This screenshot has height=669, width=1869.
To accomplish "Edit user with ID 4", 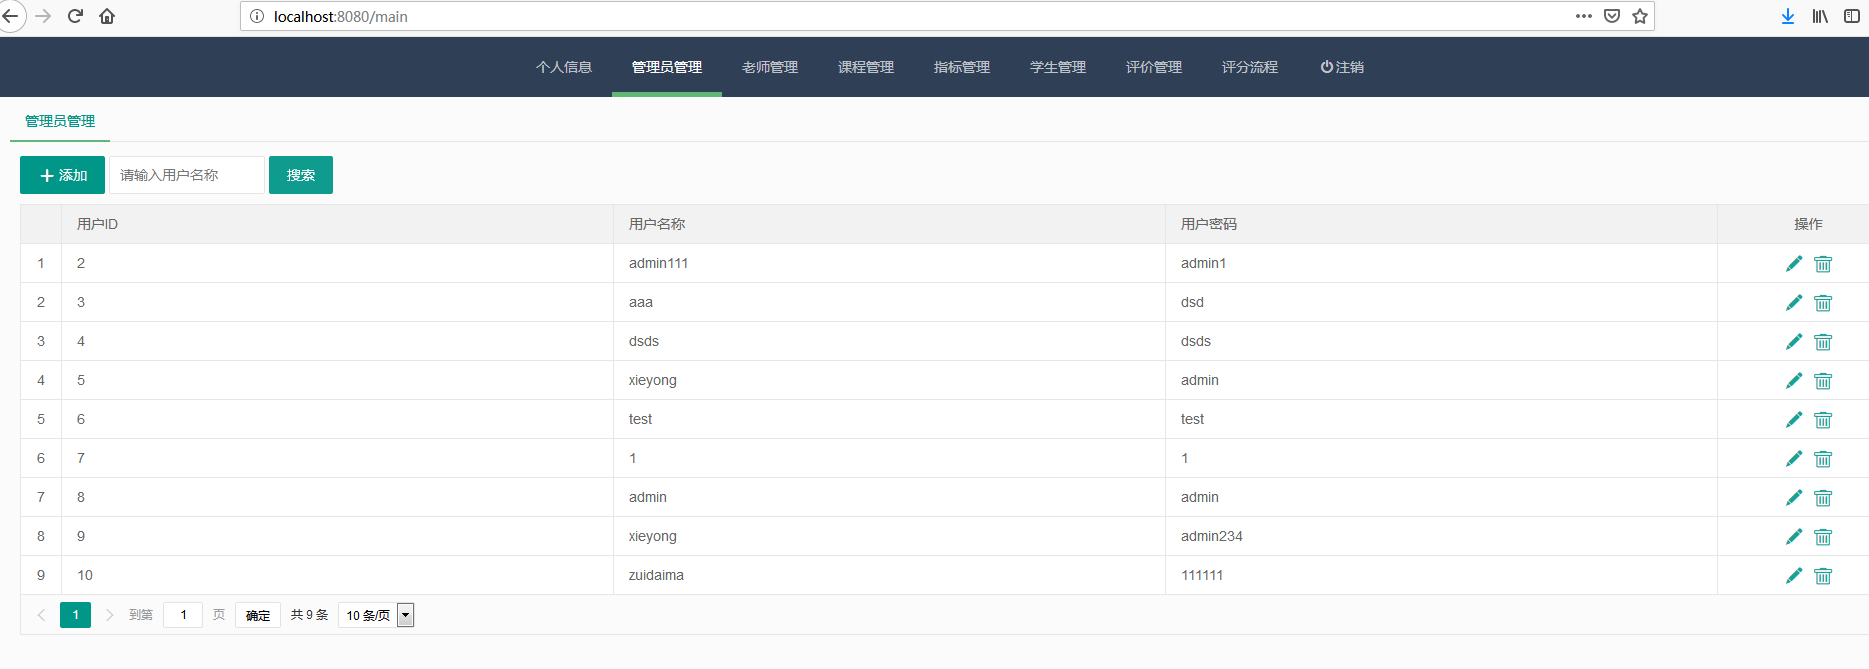I will 1794,341.
